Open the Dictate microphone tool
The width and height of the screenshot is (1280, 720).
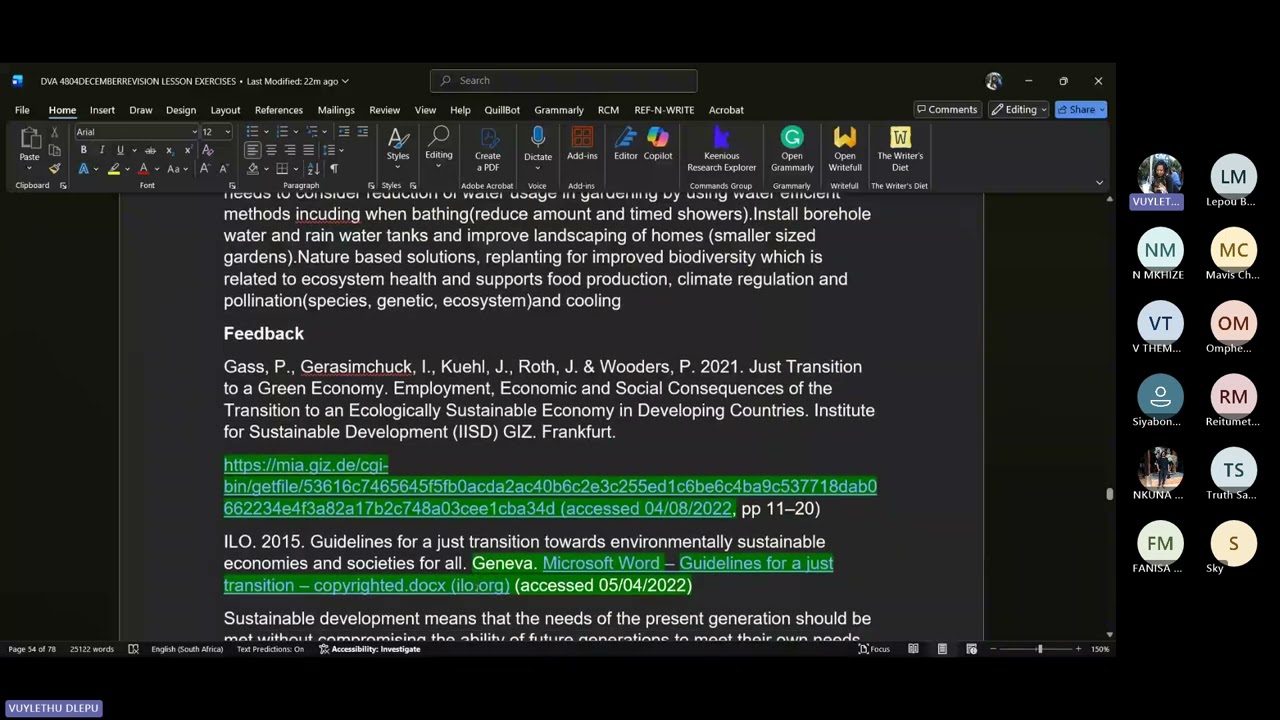[x=538, y=145]
